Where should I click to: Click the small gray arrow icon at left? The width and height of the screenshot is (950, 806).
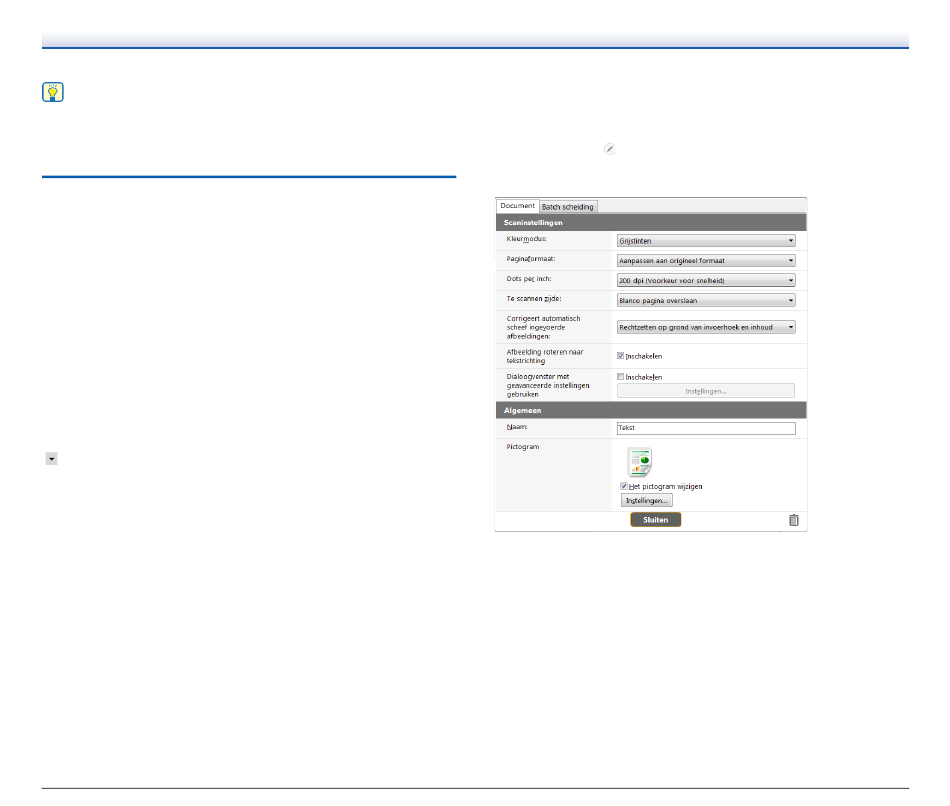(51, 458)
